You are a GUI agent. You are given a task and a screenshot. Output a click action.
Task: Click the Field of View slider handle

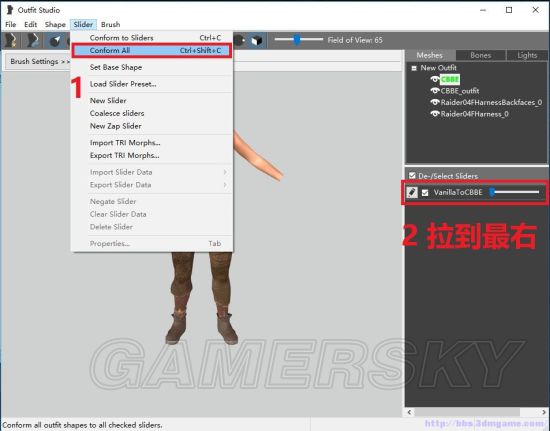click(297, 40)
